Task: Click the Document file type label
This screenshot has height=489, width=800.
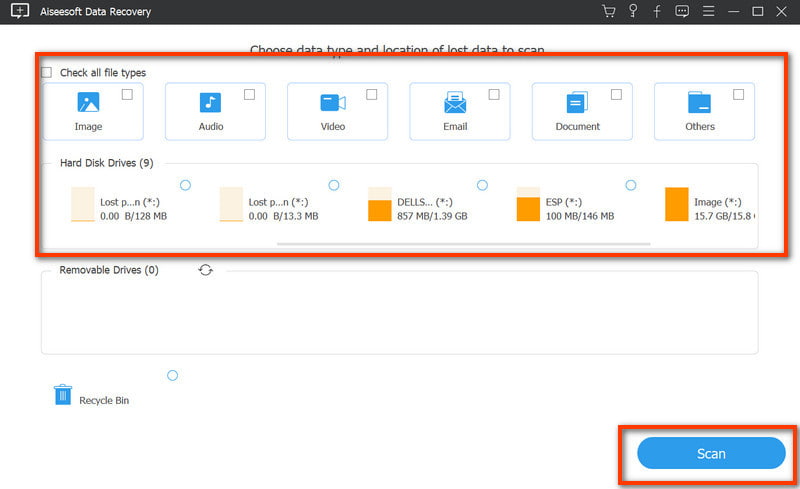Action: point(578,127)
